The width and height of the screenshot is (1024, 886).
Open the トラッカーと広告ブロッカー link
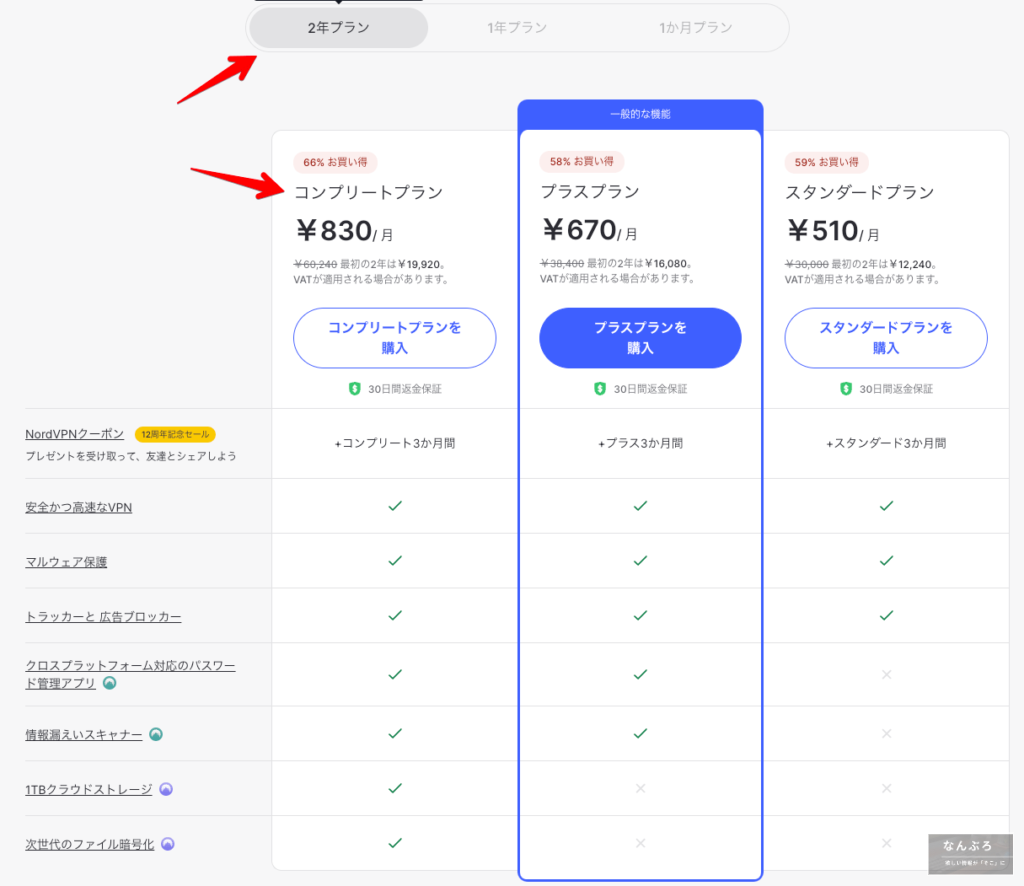pyautogui.click(x=103, y=617)
